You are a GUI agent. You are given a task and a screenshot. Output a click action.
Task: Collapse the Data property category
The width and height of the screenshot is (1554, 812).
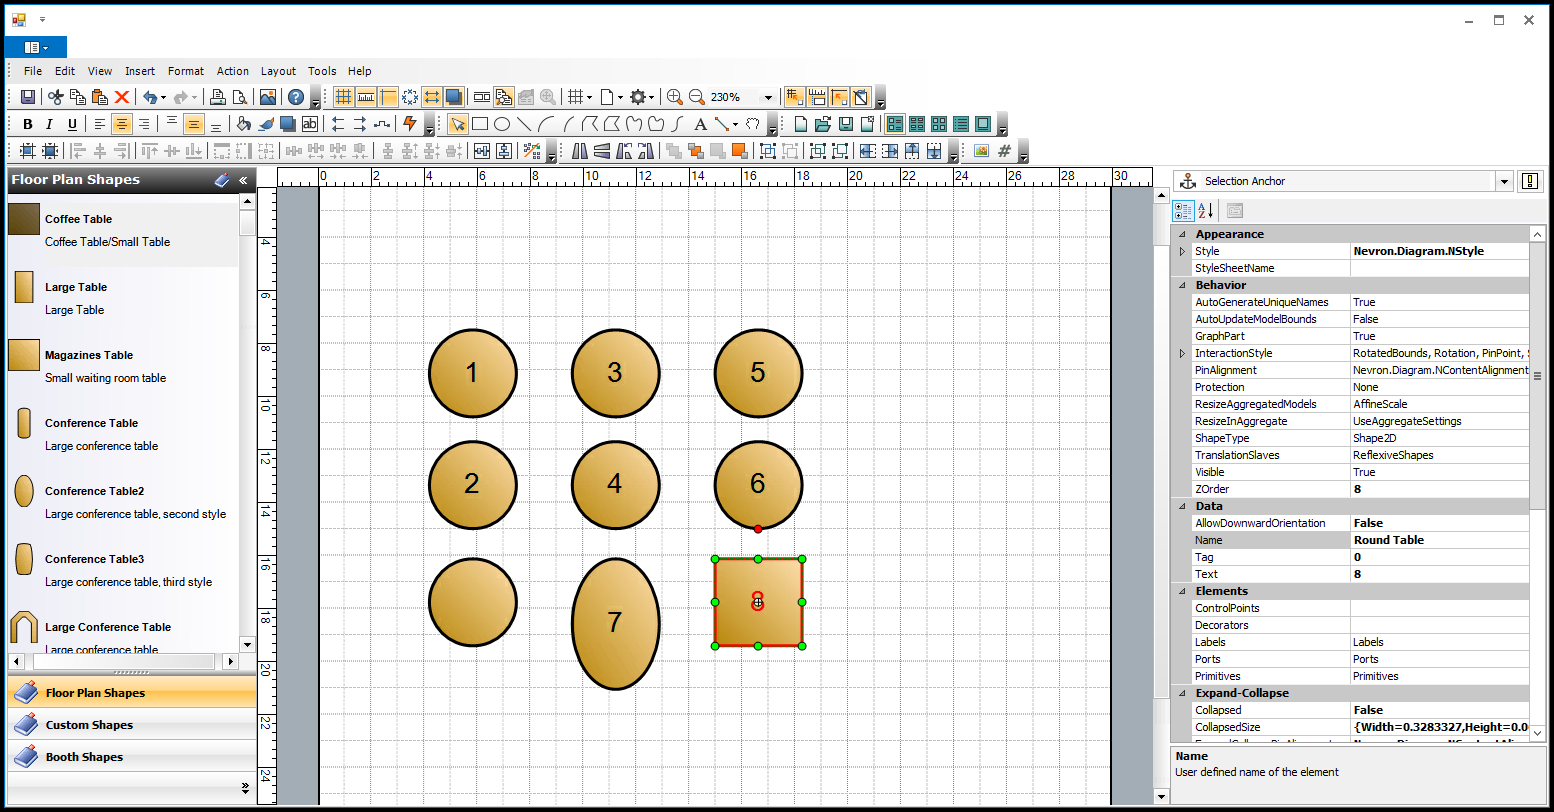1182,506
